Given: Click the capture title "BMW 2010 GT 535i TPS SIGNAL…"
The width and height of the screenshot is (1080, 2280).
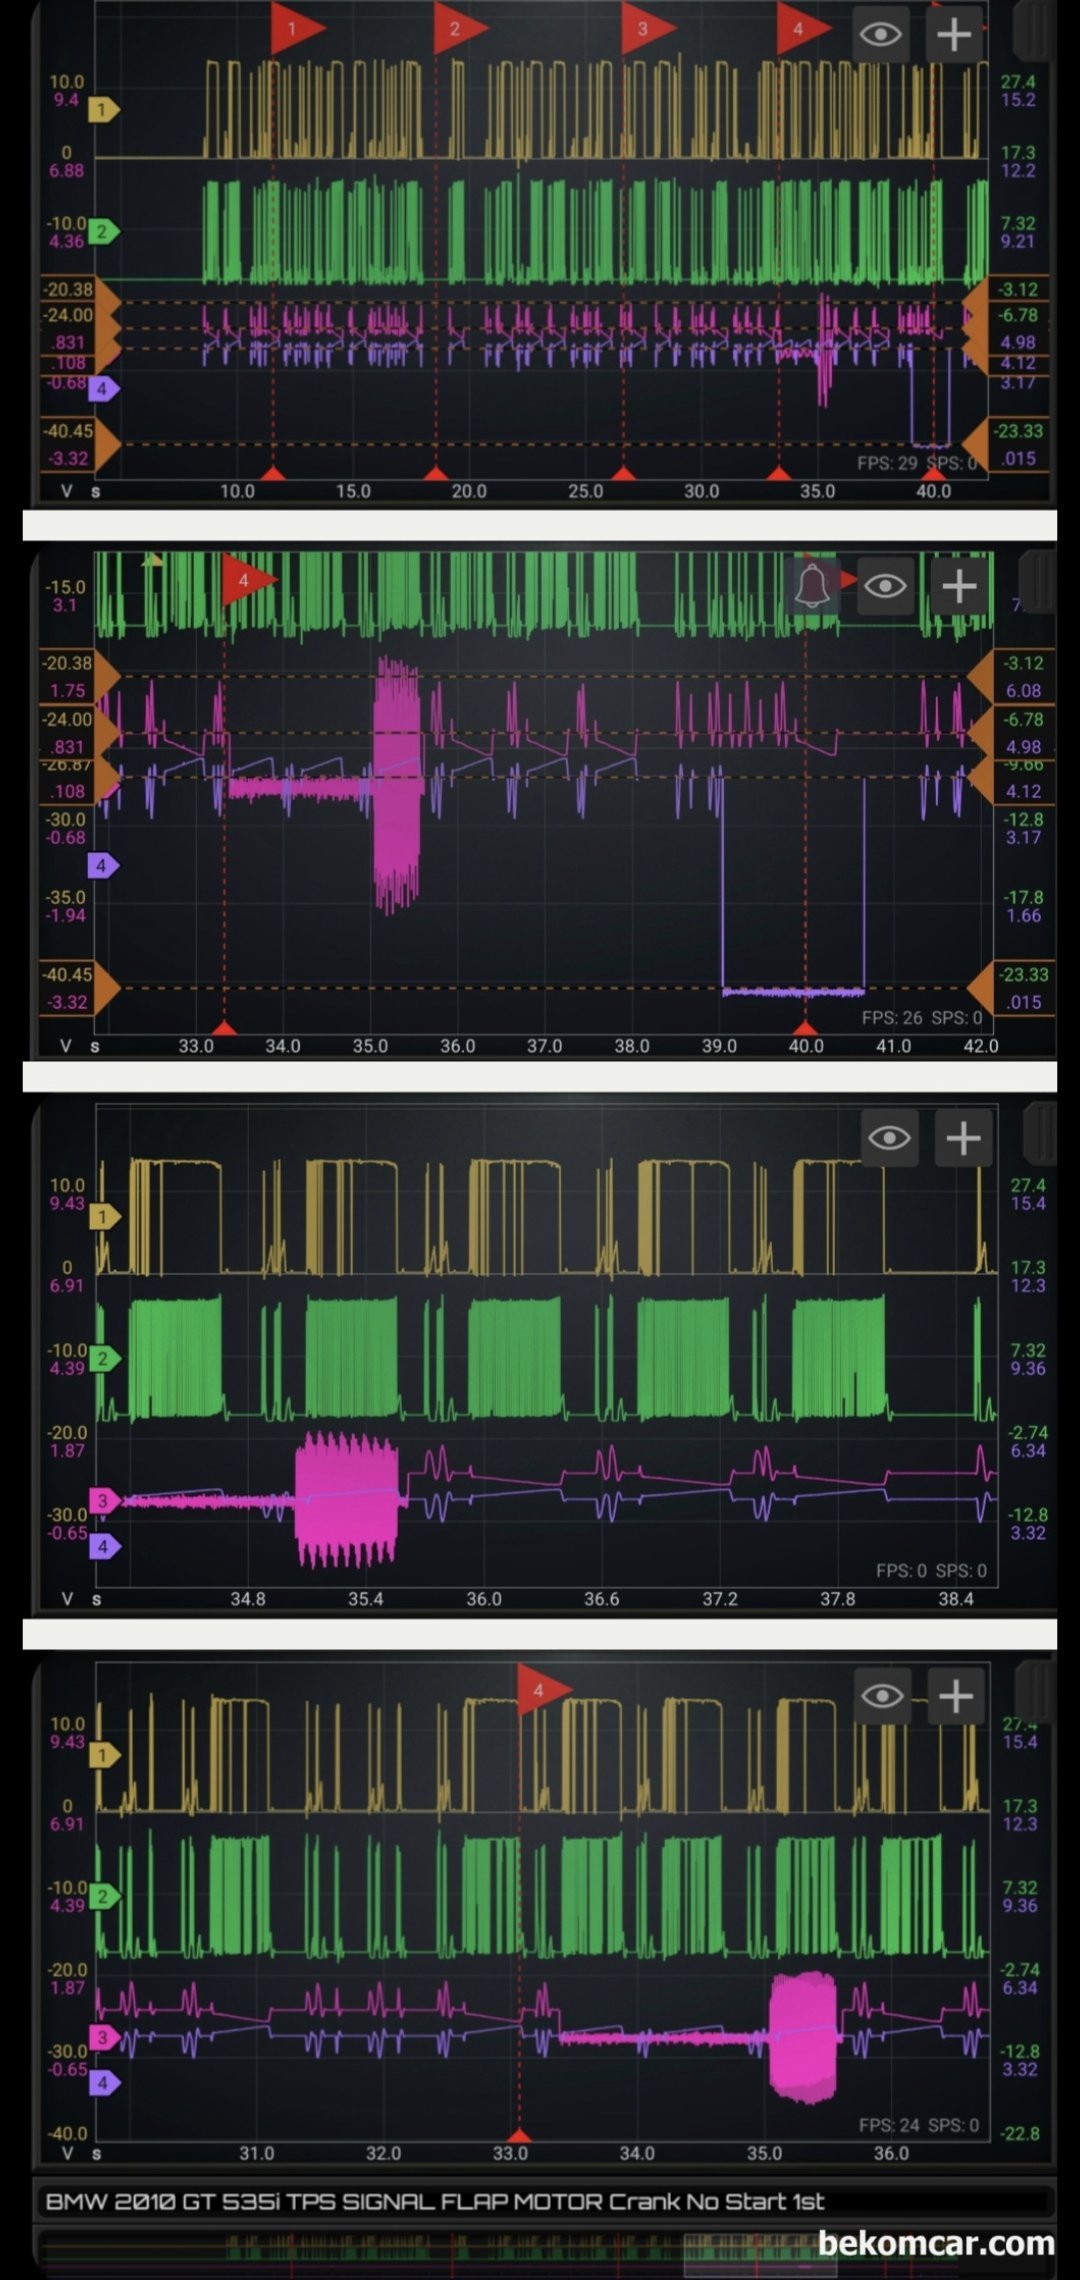Looking at the screenshot, I should [435, 2201].
